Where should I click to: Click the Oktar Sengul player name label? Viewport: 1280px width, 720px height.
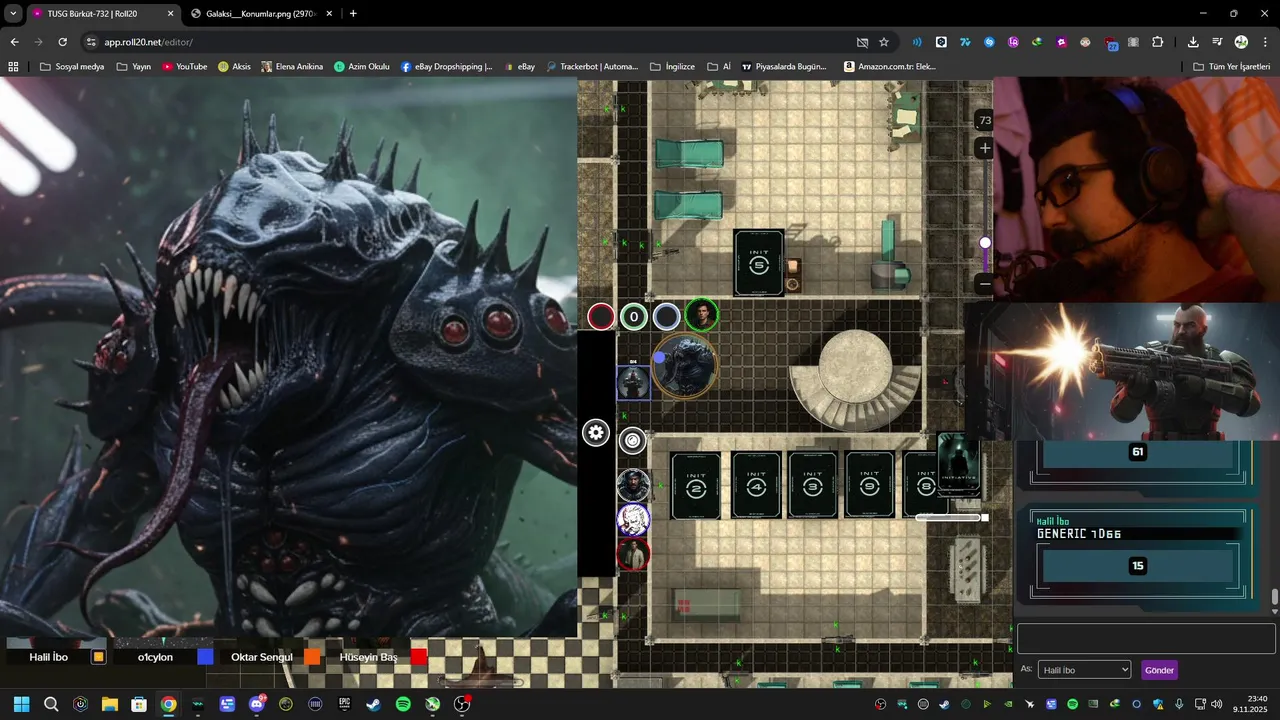[x=262, y=657]
